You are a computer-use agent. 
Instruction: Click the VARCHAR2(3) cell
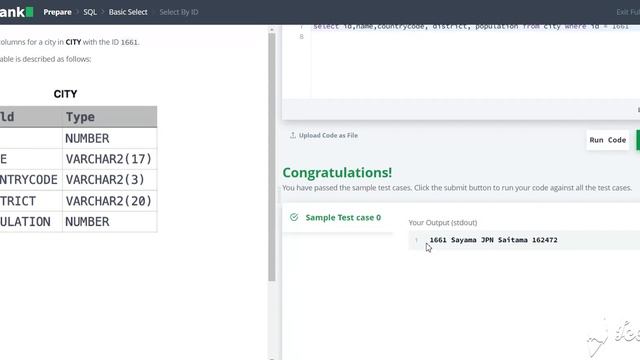point(109,180)
